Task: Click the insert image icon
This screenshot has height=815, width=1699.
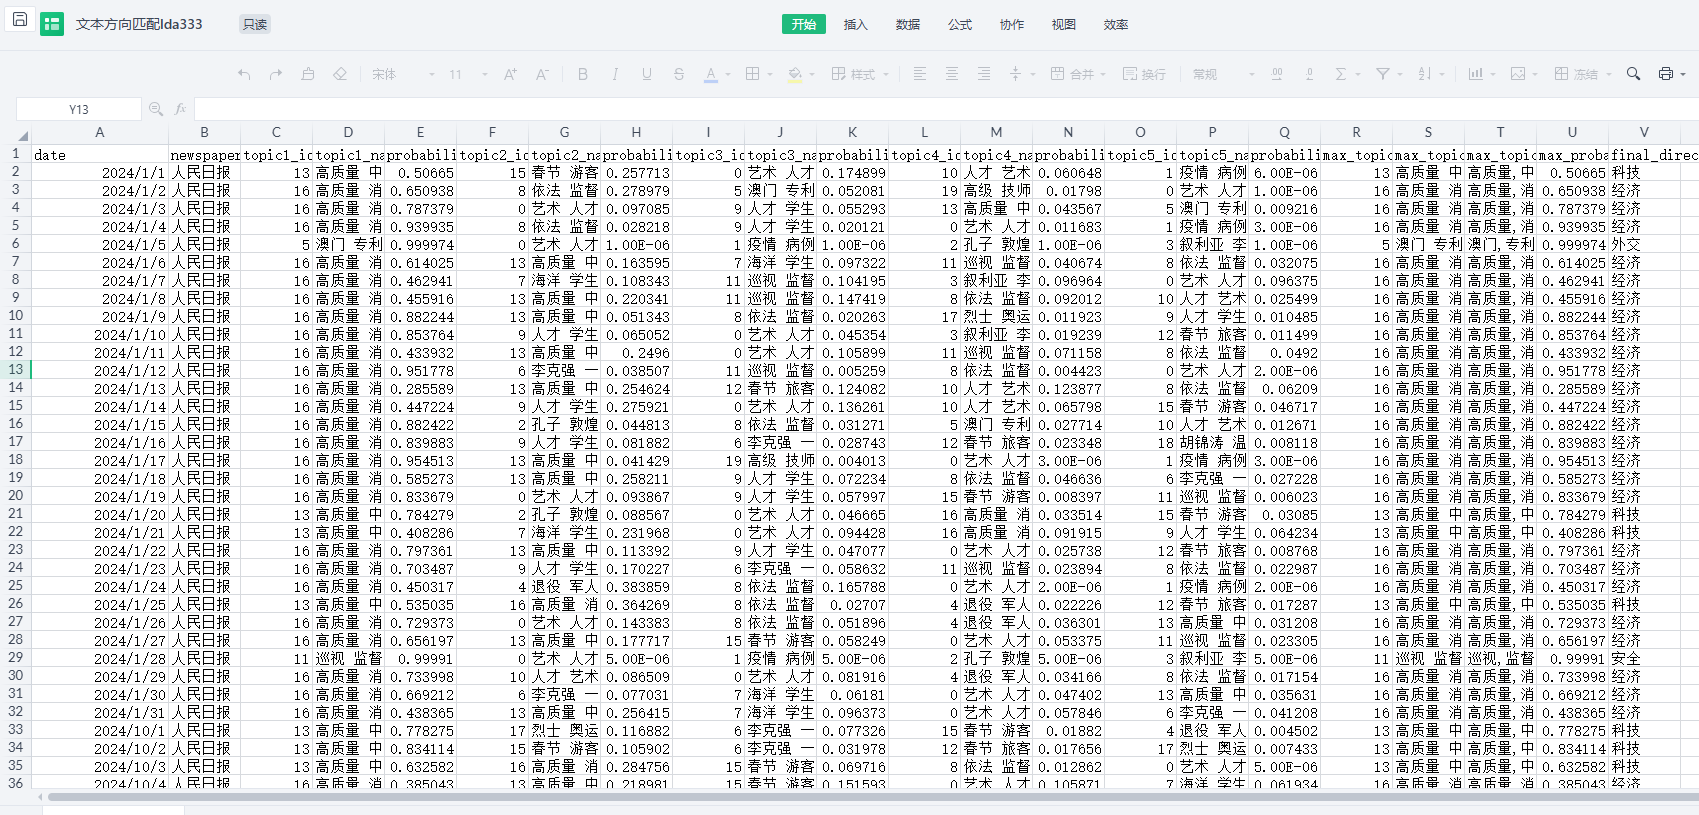Action: 1518,74
